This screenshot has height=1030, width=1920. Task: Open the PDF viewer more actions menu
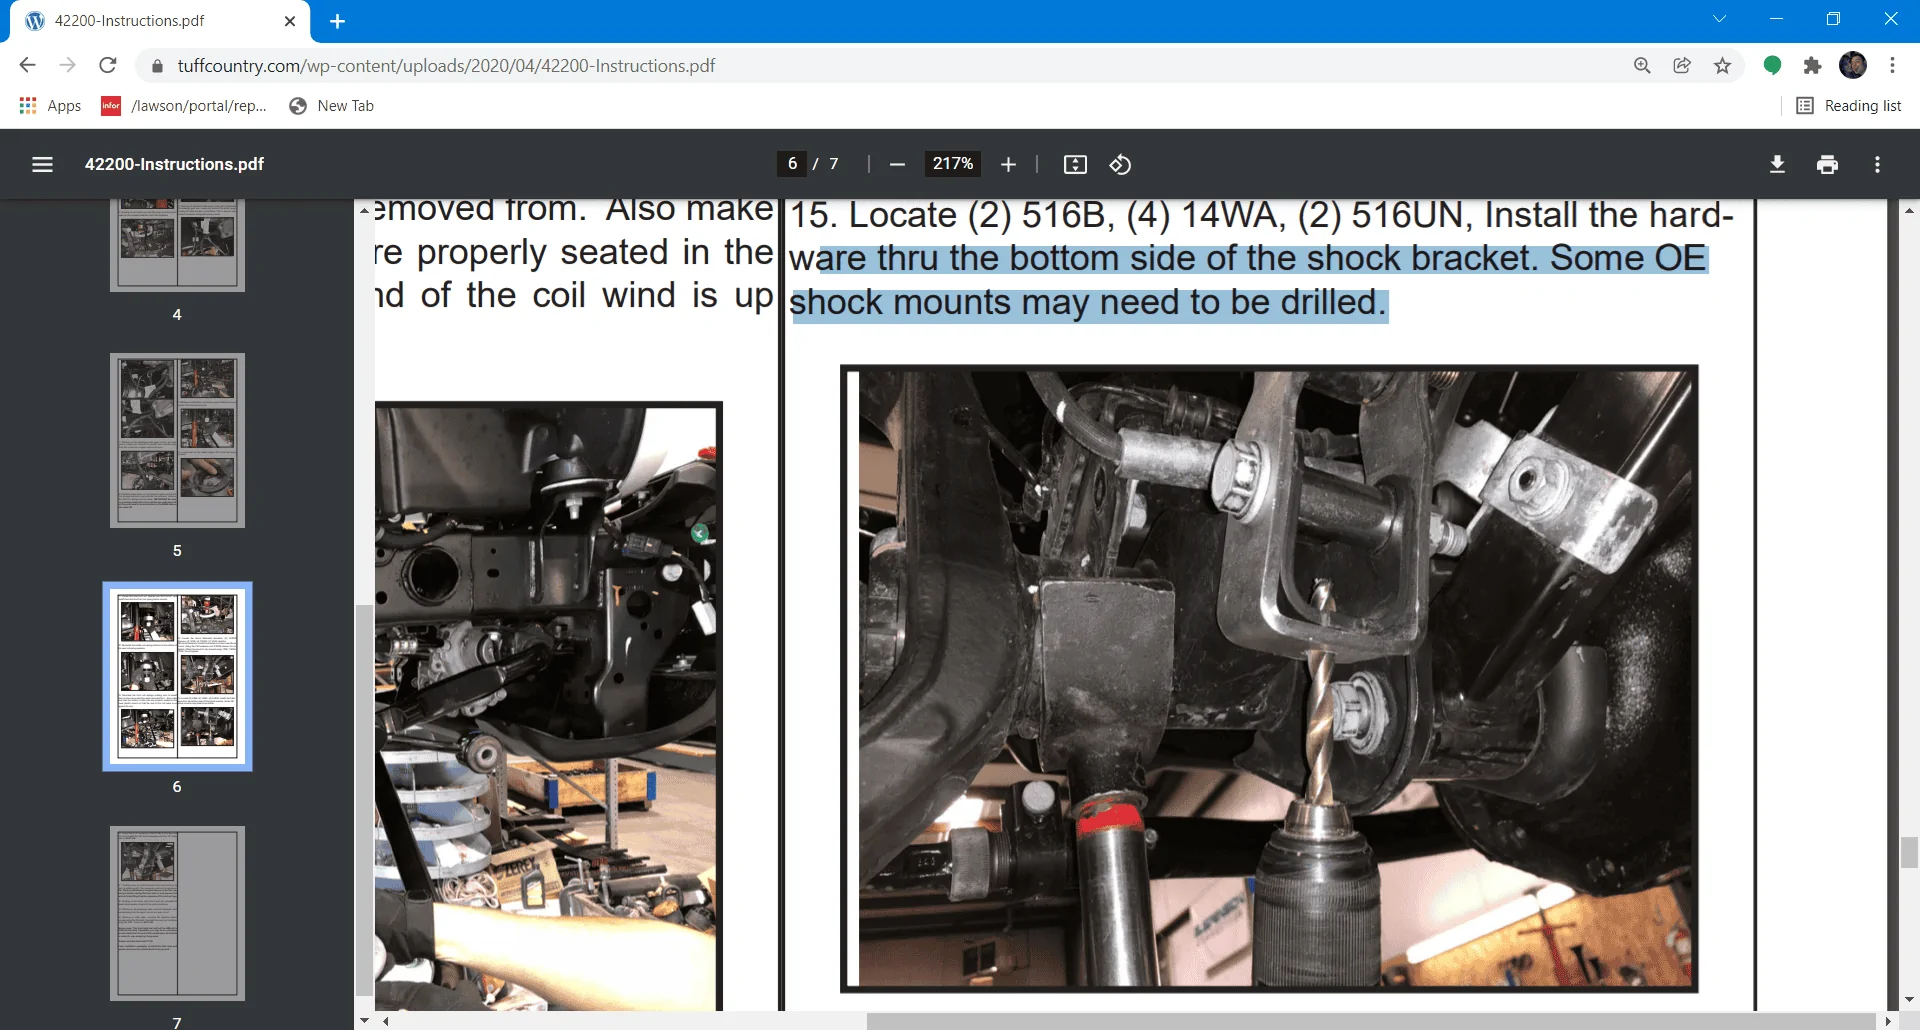tap(1877, 164)
